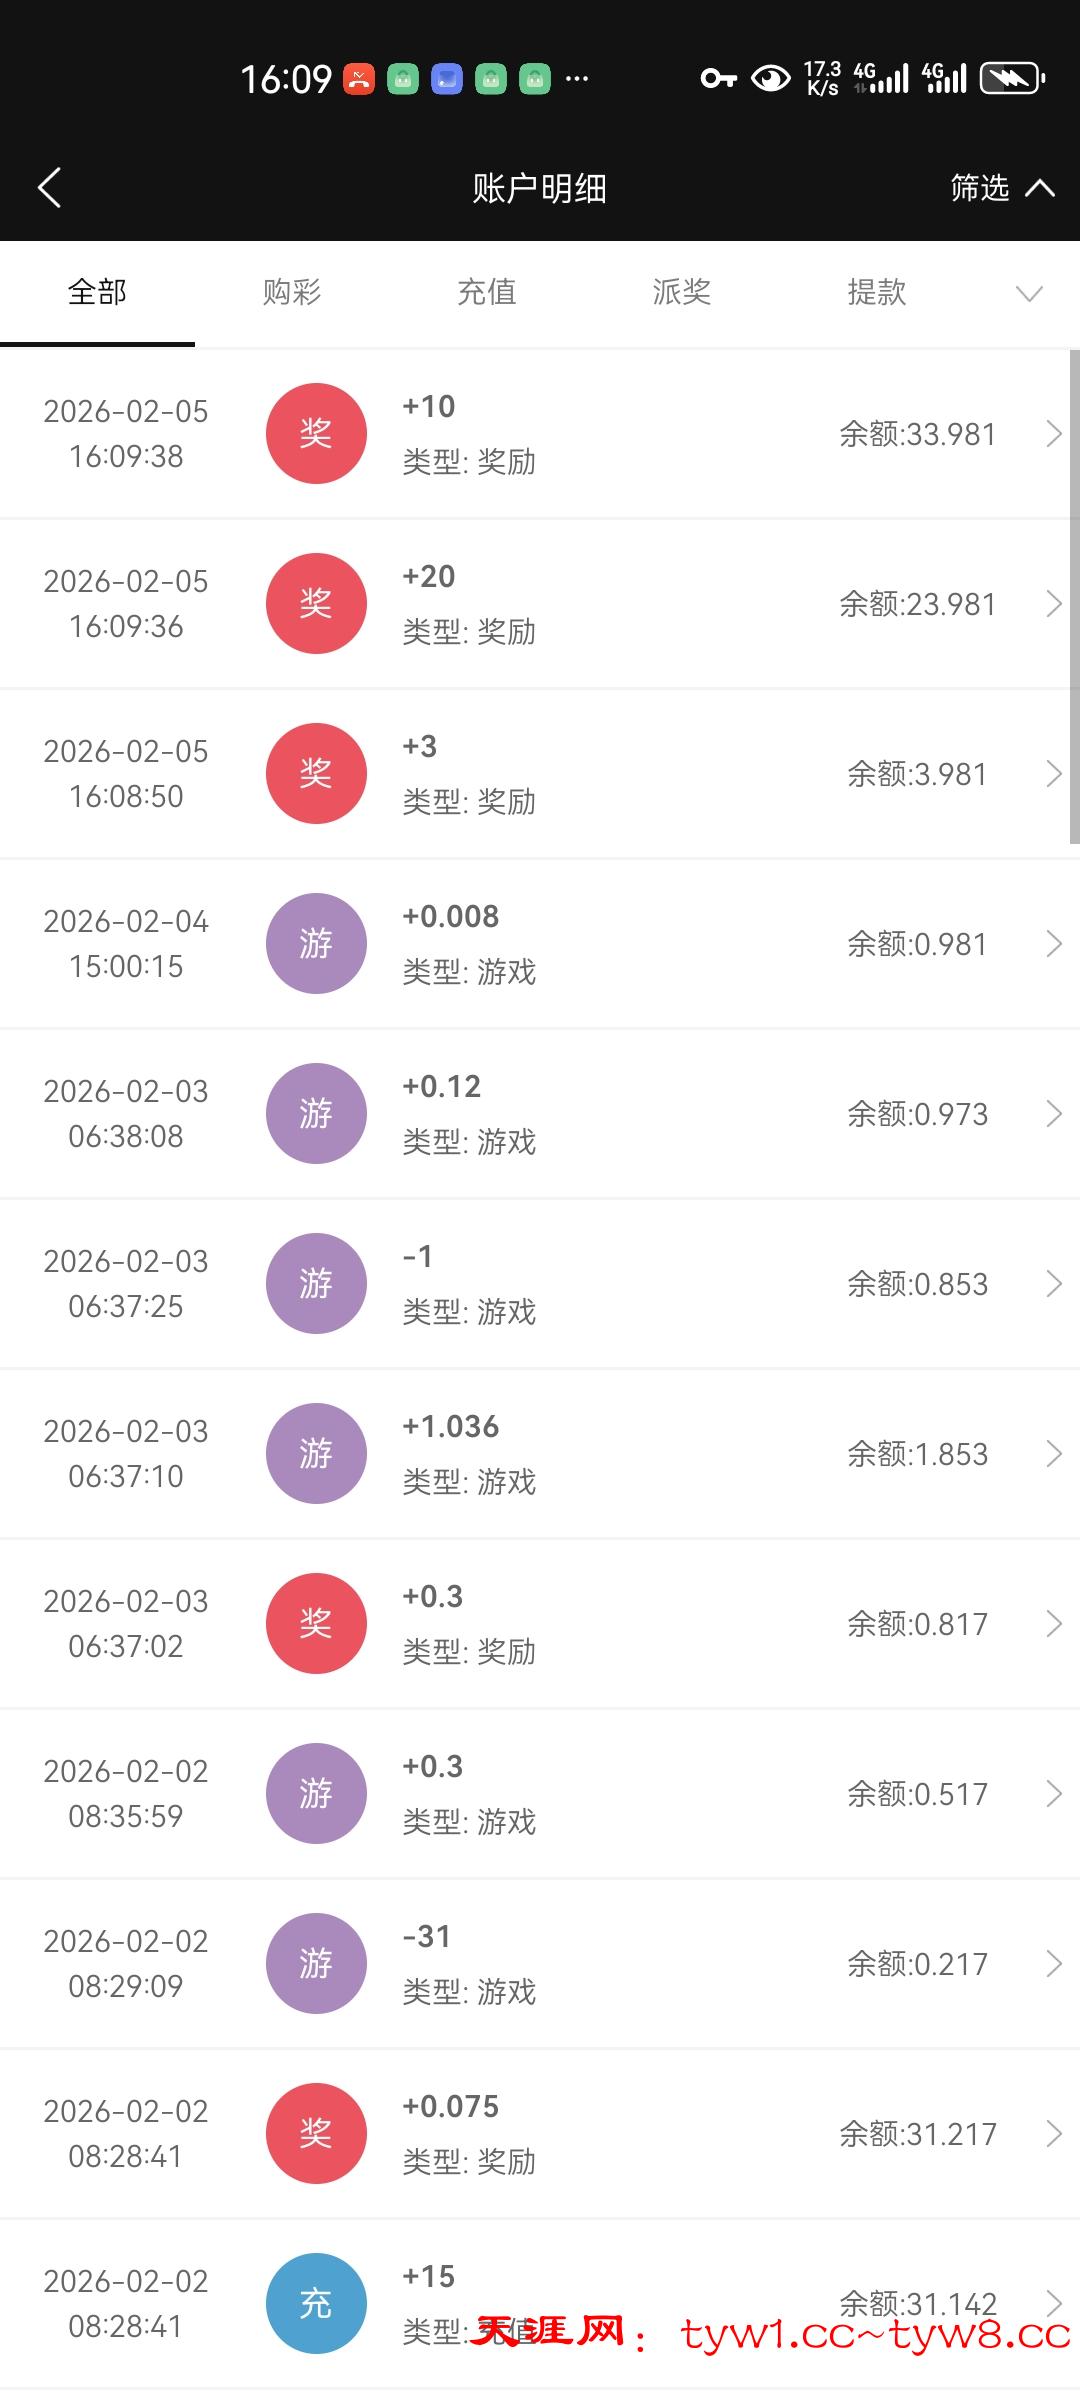
Task: Tap the red 奖 icon for +10 reward
Action: click(x=316, y=433)
